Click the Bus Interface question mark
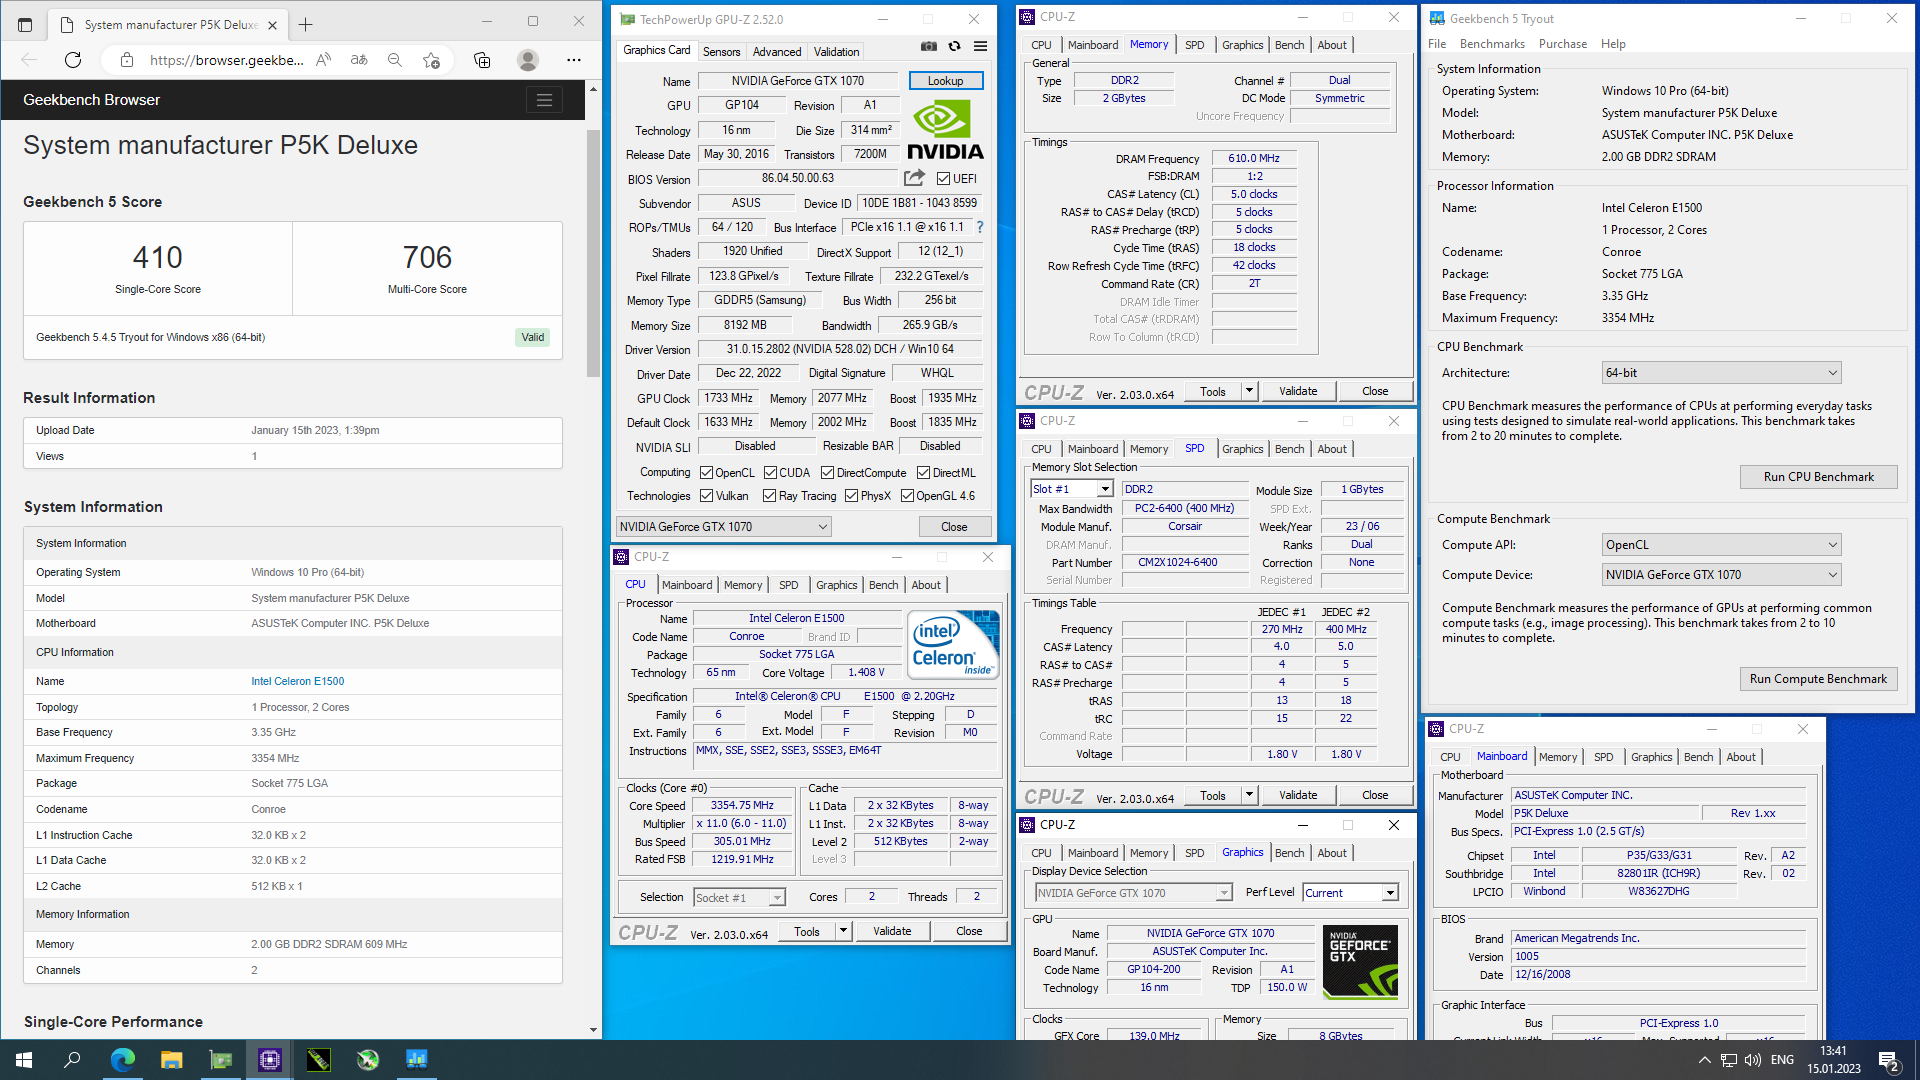This screenshot has height=1080, width=1920. [980, 227]
